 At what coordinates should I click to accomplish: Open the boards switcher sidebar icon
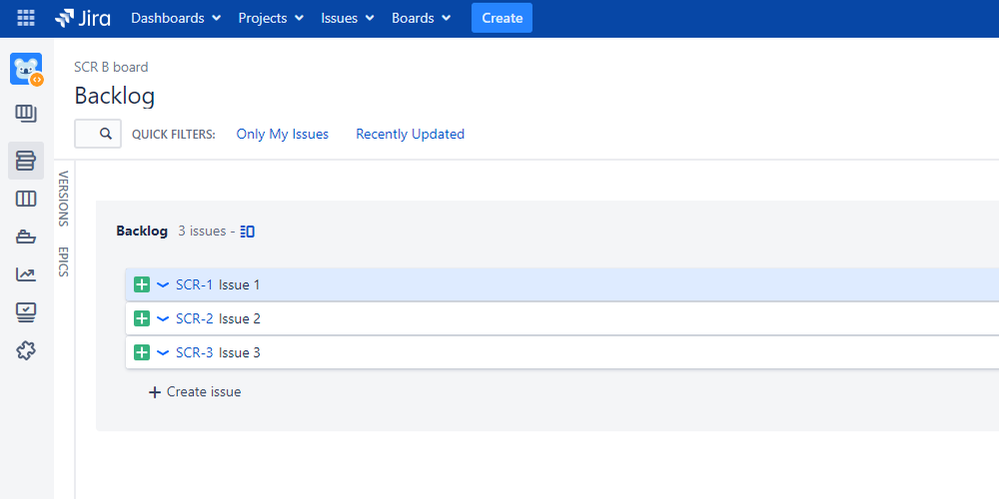pos(26,114)
